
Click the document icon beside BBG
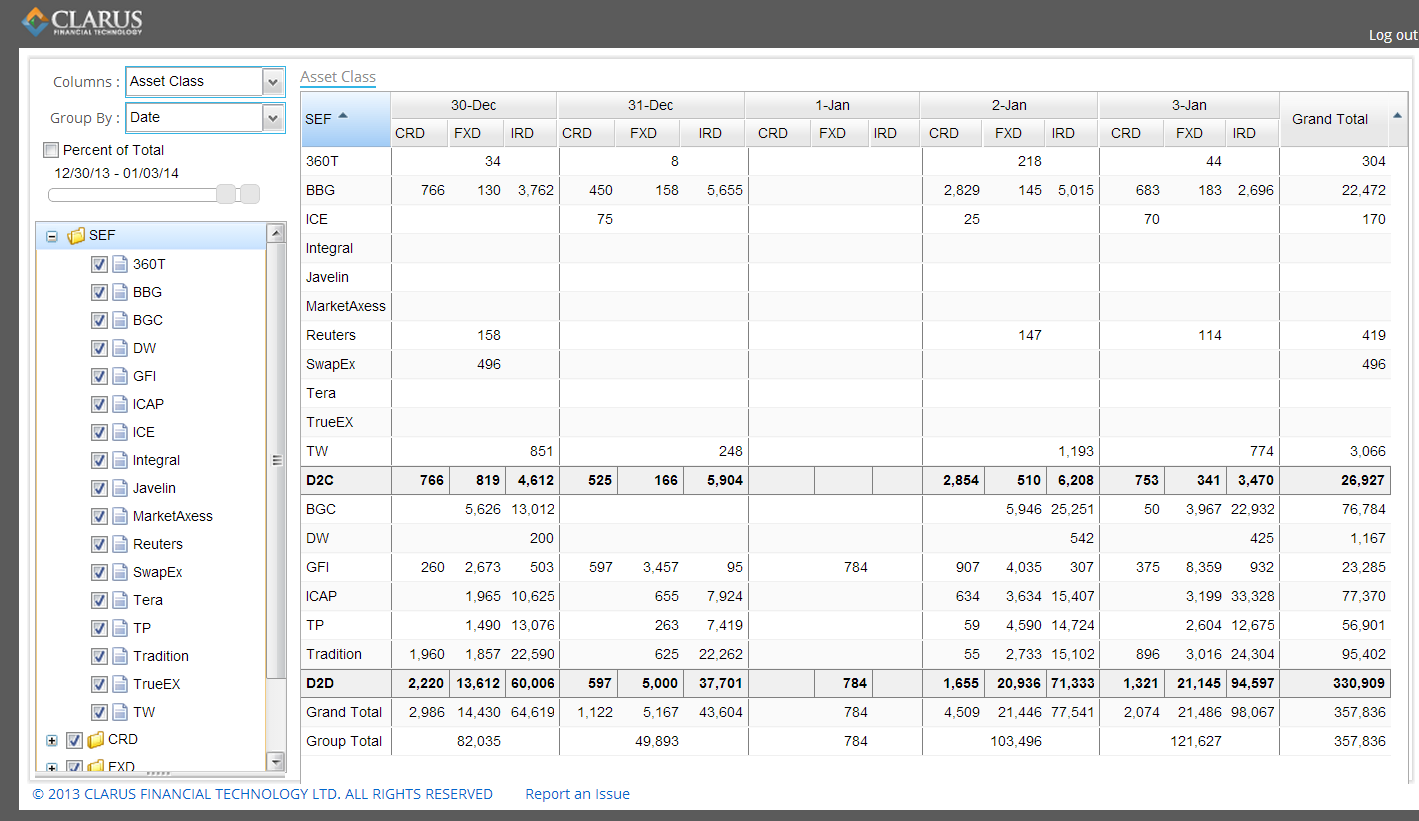120,292
